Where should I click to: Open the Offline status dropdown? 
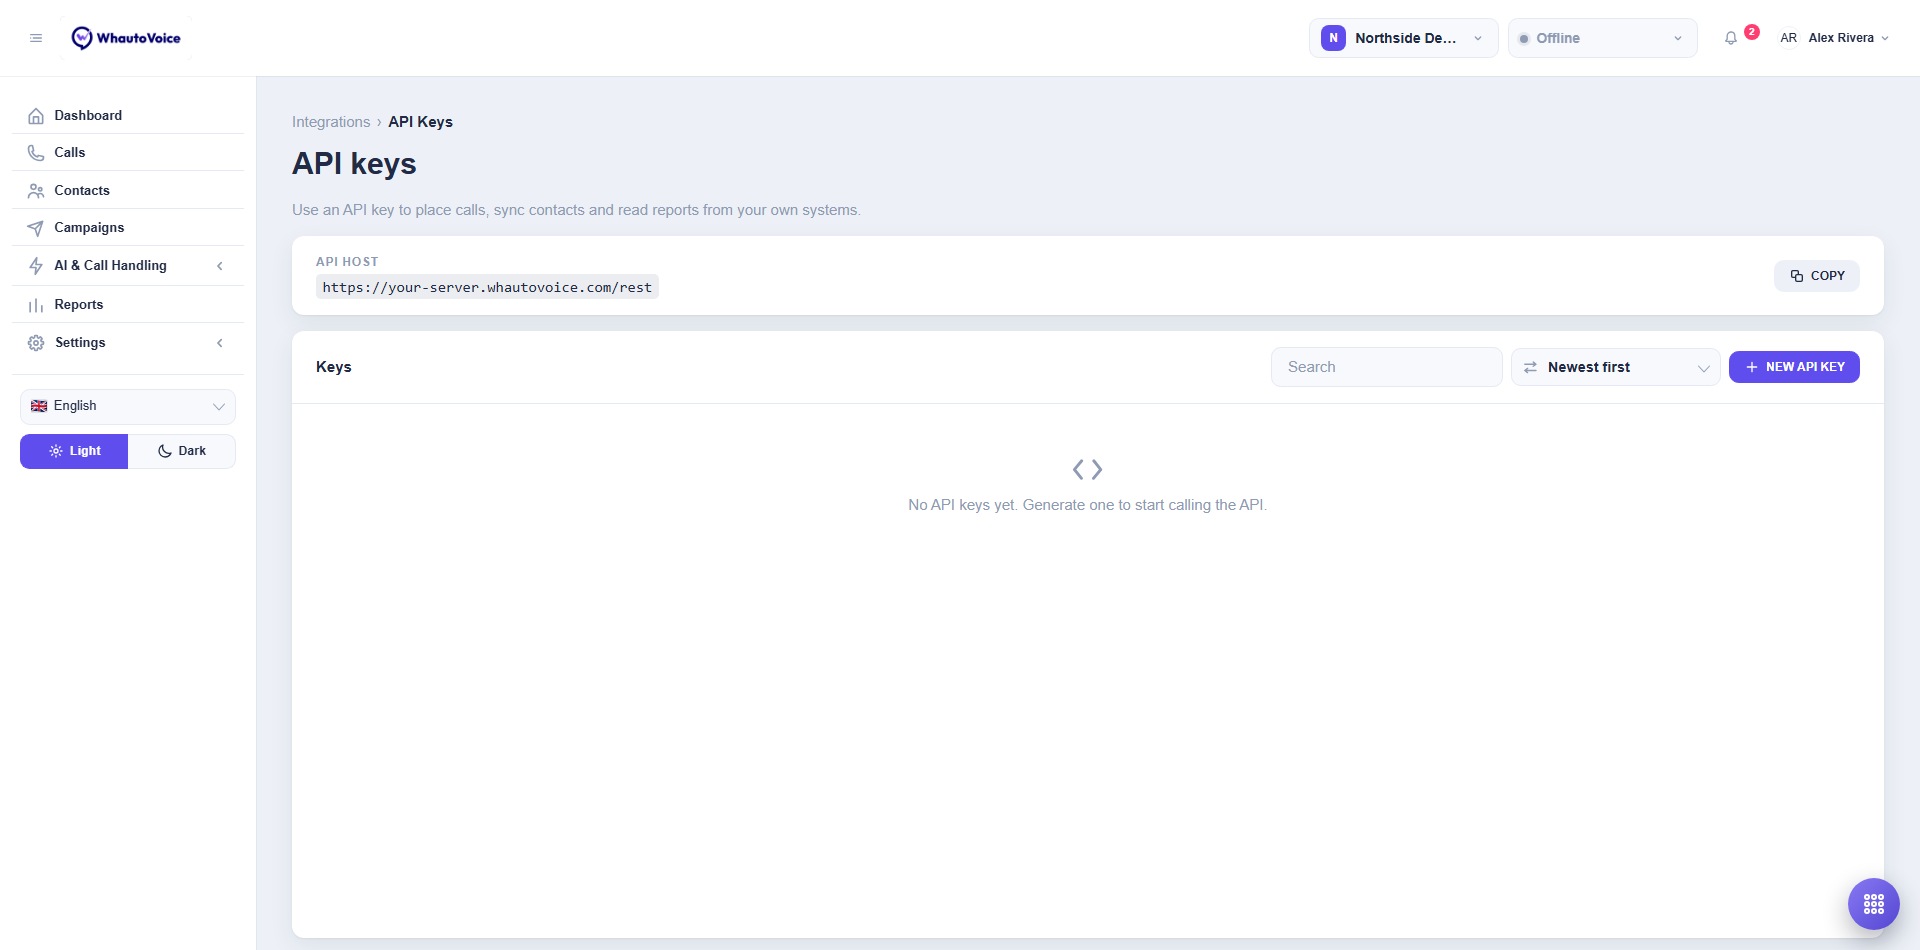pos(1602,38)
